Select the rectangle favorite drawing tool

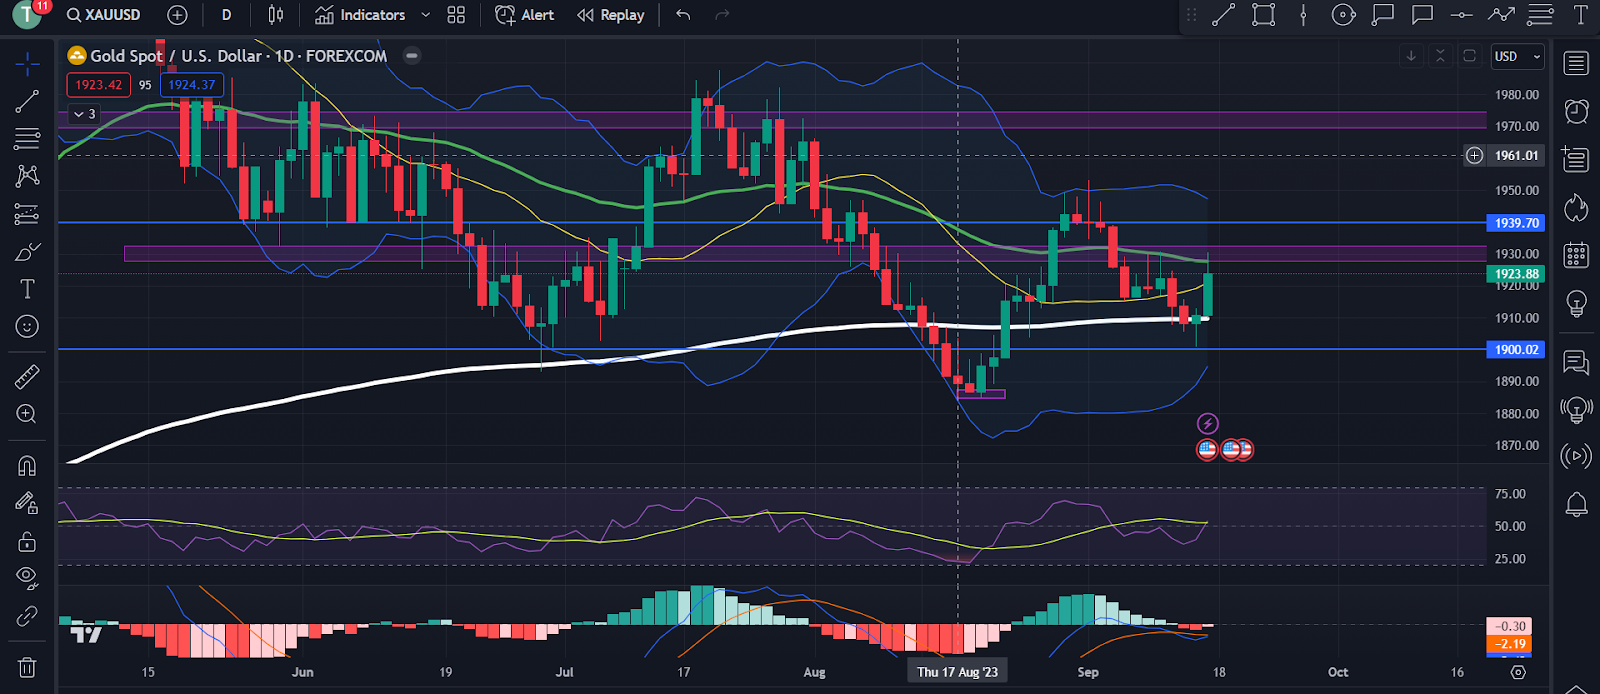pos(1264,15)
